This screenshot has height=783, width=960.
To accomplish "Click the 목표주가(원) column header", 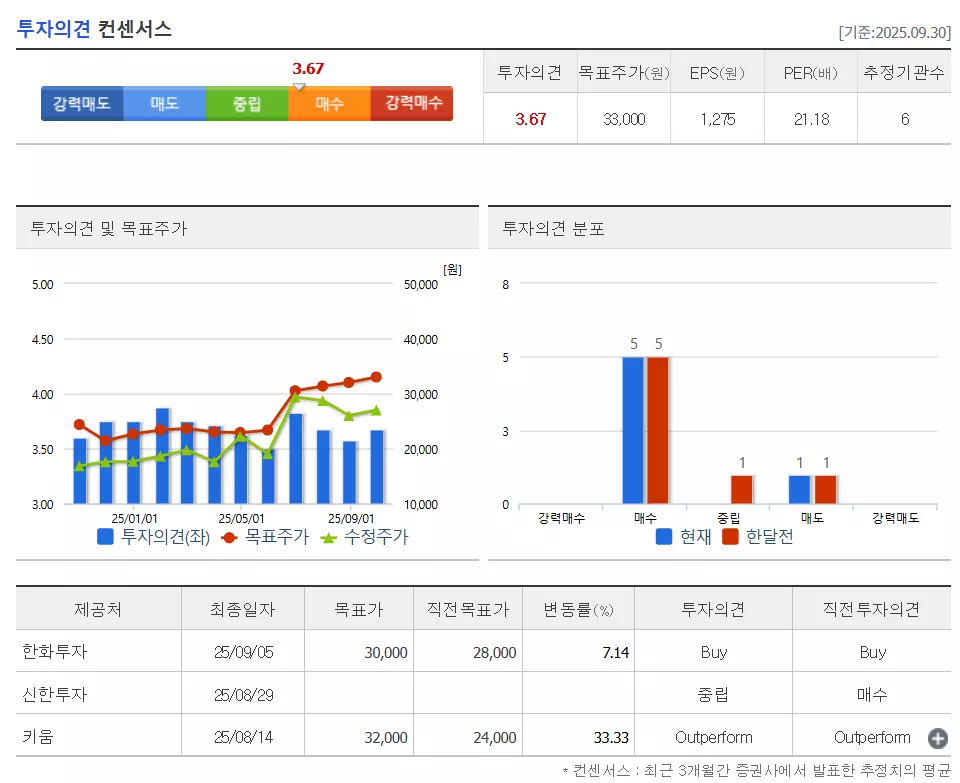I will coord(623,70).
